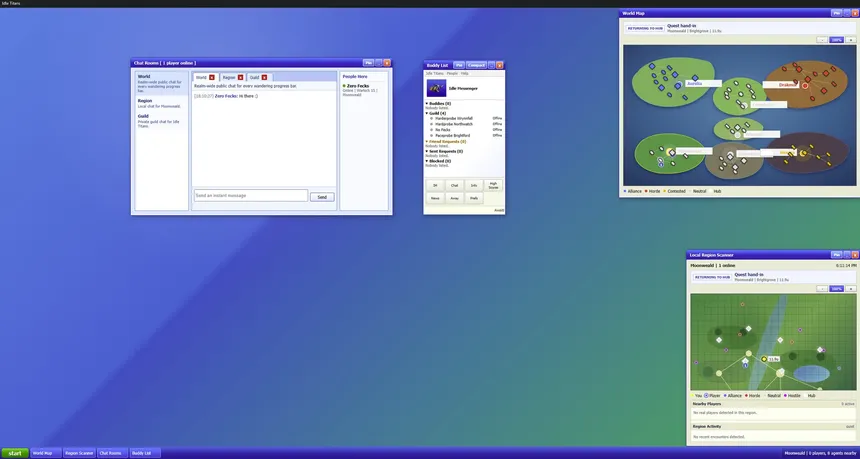Close the Region chat tab
The image size is (860, 459).
240,77
